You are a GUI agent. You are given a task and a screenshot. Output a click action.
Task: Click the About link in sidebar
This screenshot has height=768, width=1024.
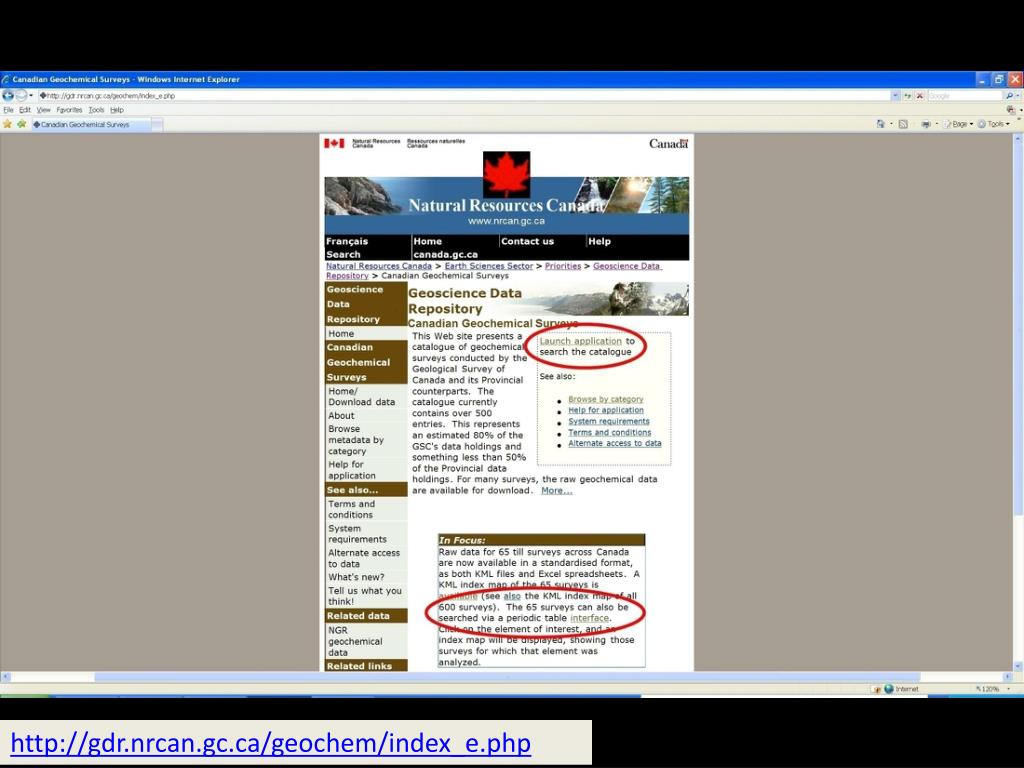pos(341,415)
